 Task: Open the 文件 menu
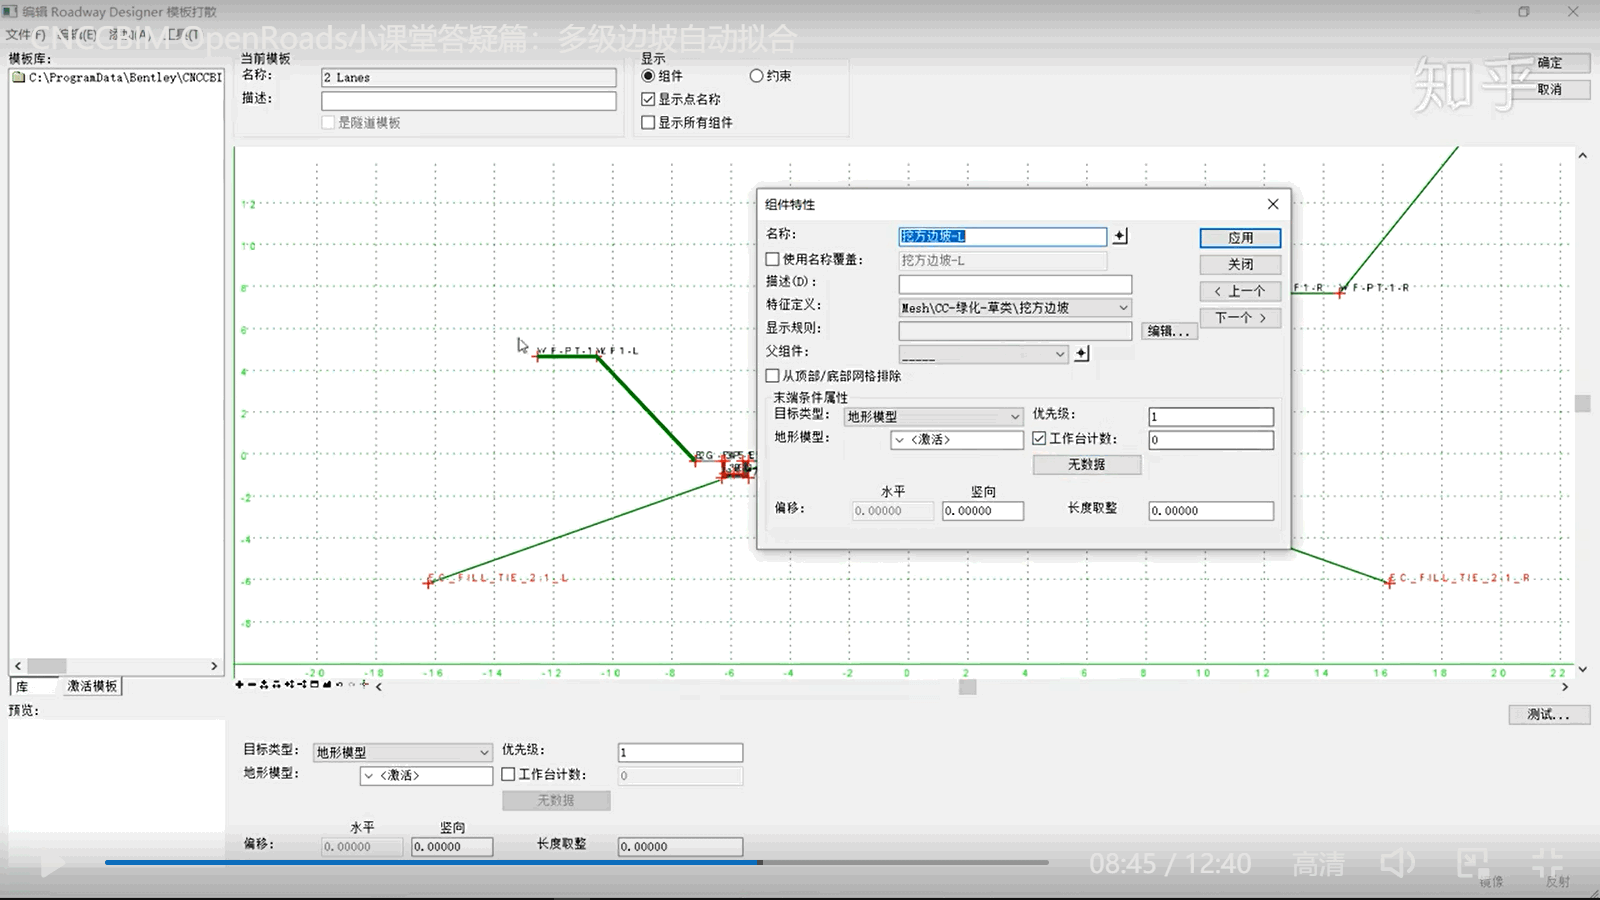pyautogui.click(x=26, y=34)
